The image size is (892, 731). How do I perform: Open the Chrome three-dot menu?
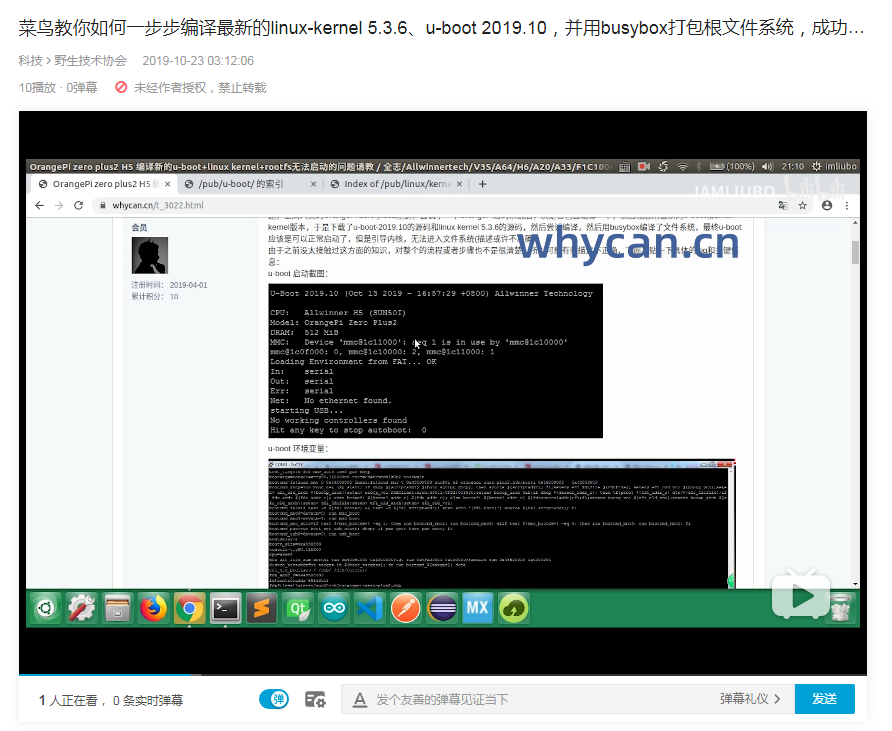tap(846, 205)
